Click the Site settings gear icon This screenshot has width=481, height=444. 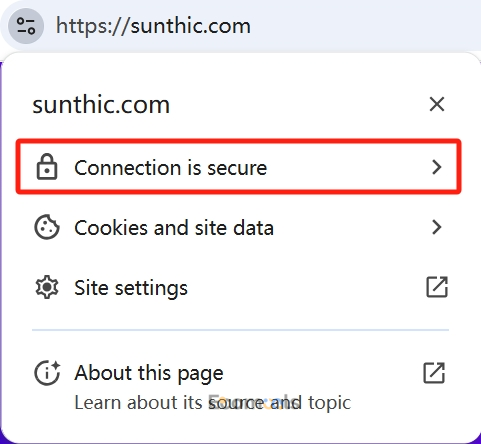pos(47,287)
